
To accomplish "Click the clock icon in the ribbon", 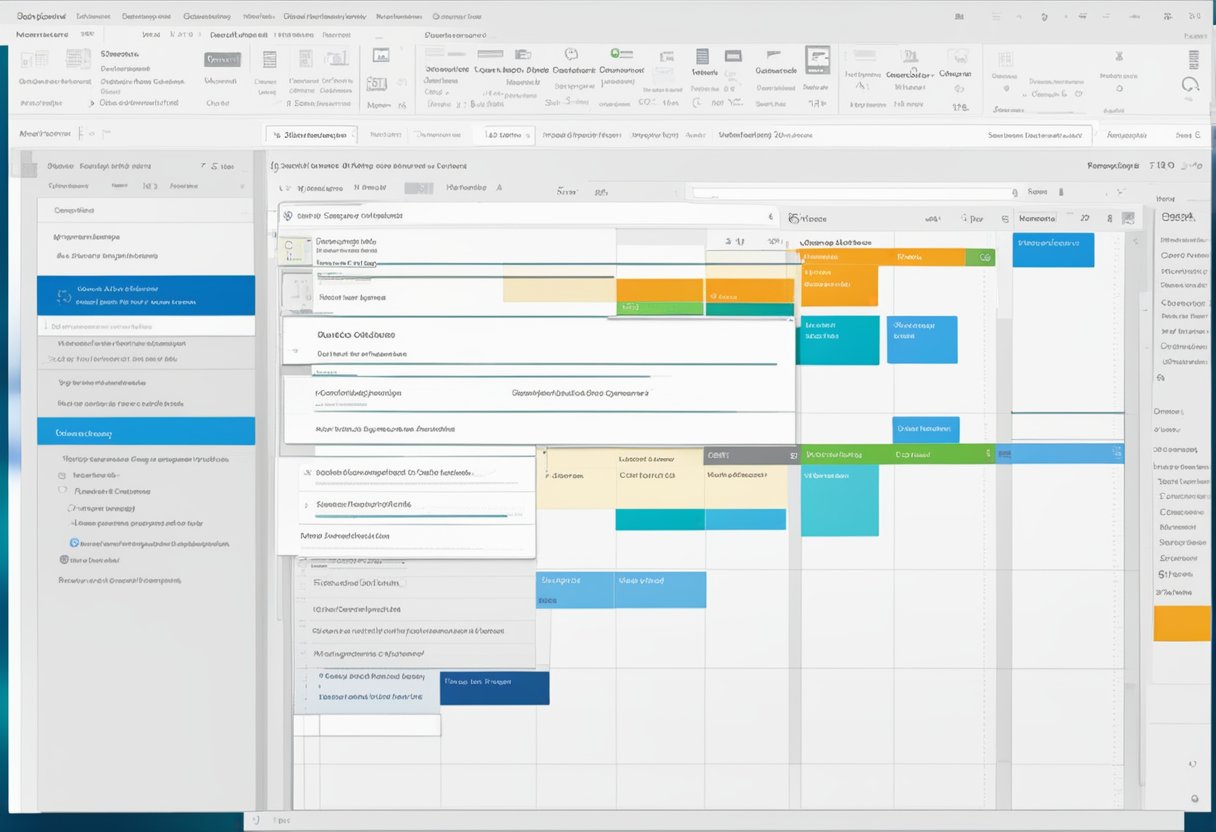I will (x=571, y=55).
